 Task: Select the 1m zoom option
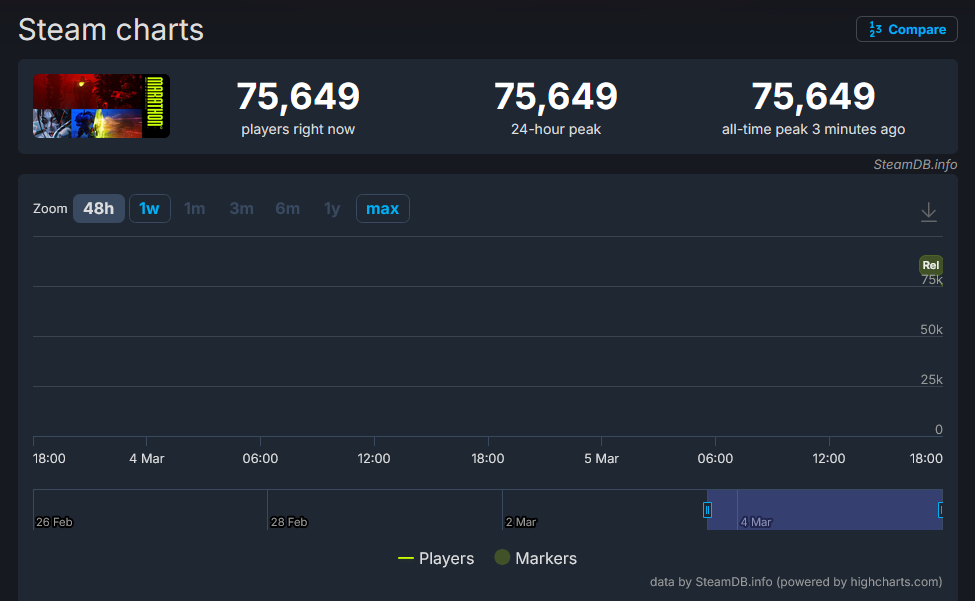pos(195,208)
